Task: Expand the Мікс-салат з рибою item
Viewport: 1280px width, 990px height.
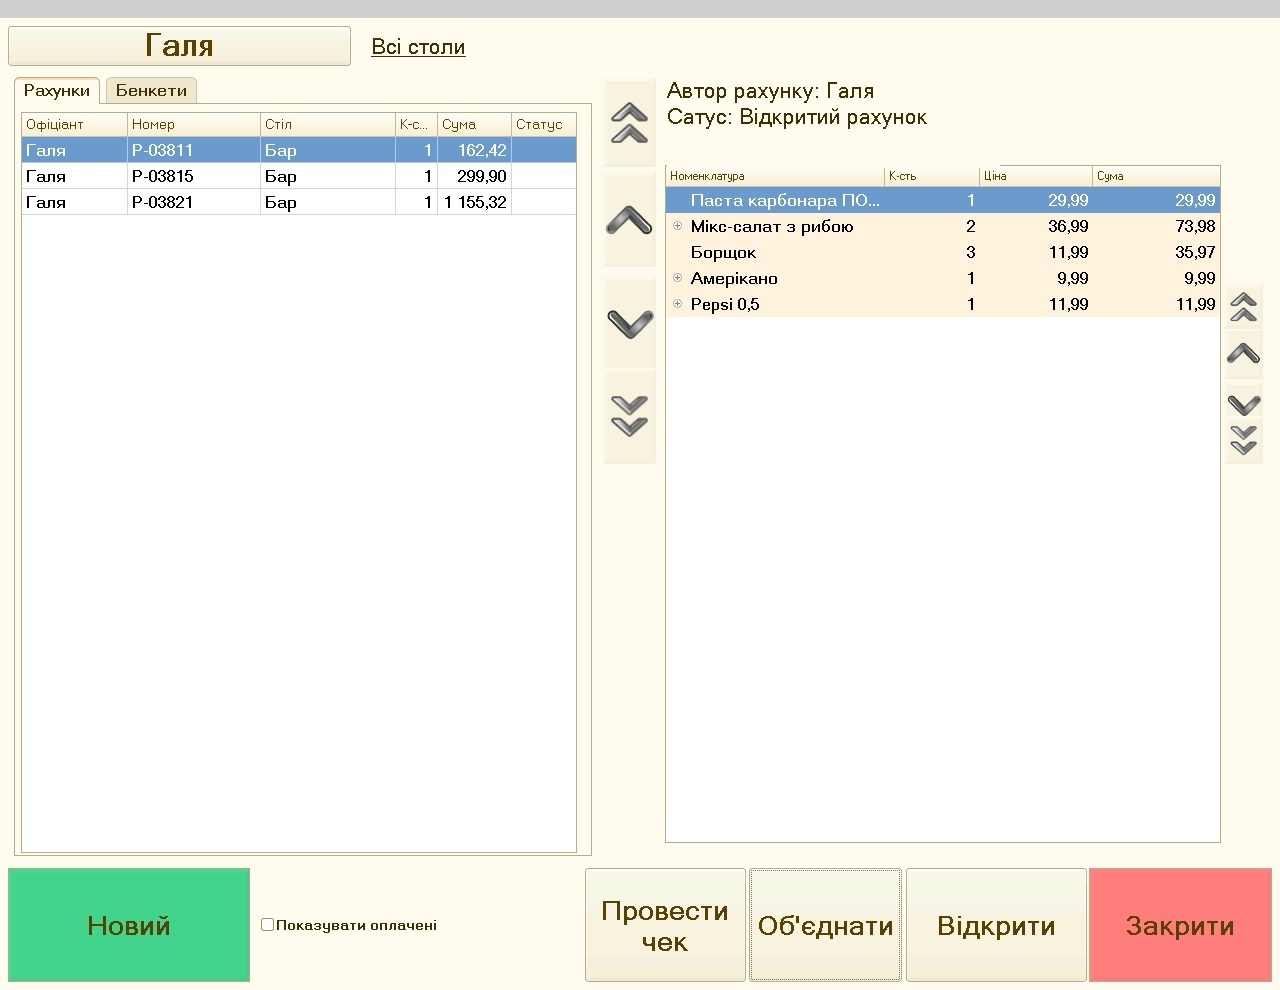Action: [677, 226]
